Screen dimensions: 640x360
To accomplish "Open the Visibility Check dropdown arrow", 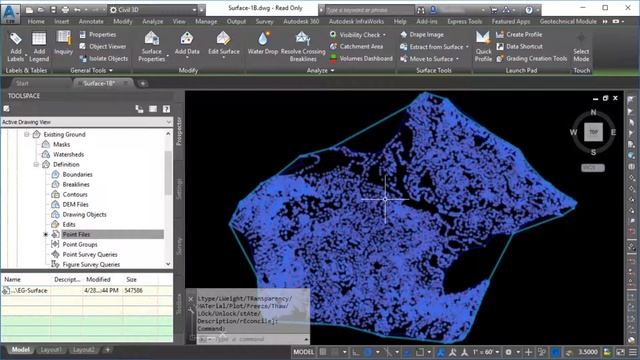I will pyautogui.click(x=384, y=35).
